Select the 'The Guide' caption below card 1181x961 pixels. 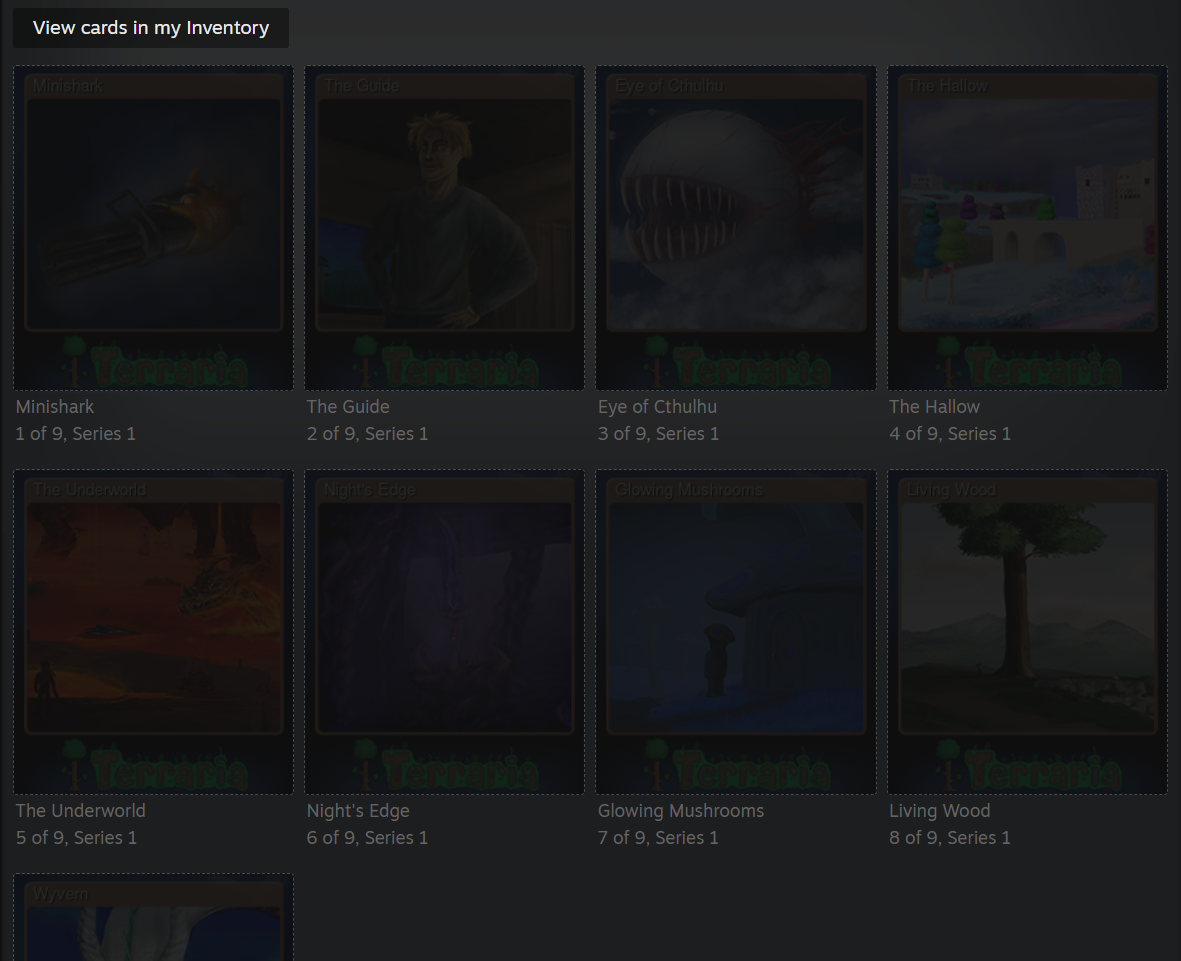click(348, 407)
